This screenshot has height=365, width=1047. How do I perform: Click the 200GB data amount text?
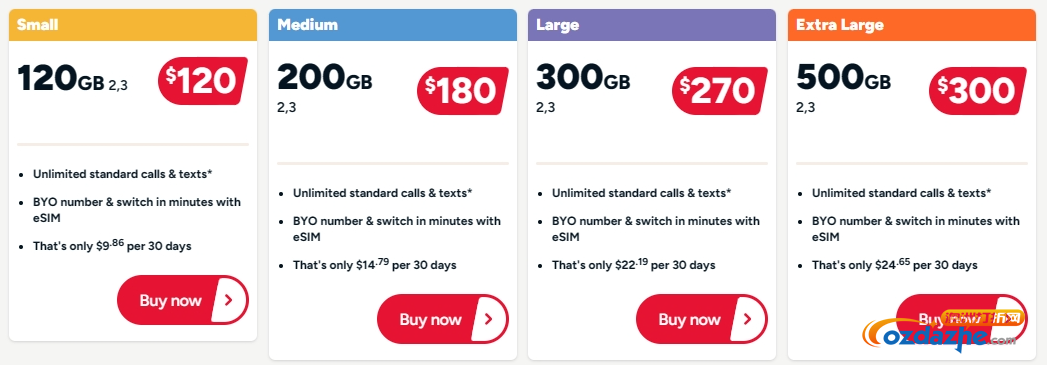pos(325,77)
